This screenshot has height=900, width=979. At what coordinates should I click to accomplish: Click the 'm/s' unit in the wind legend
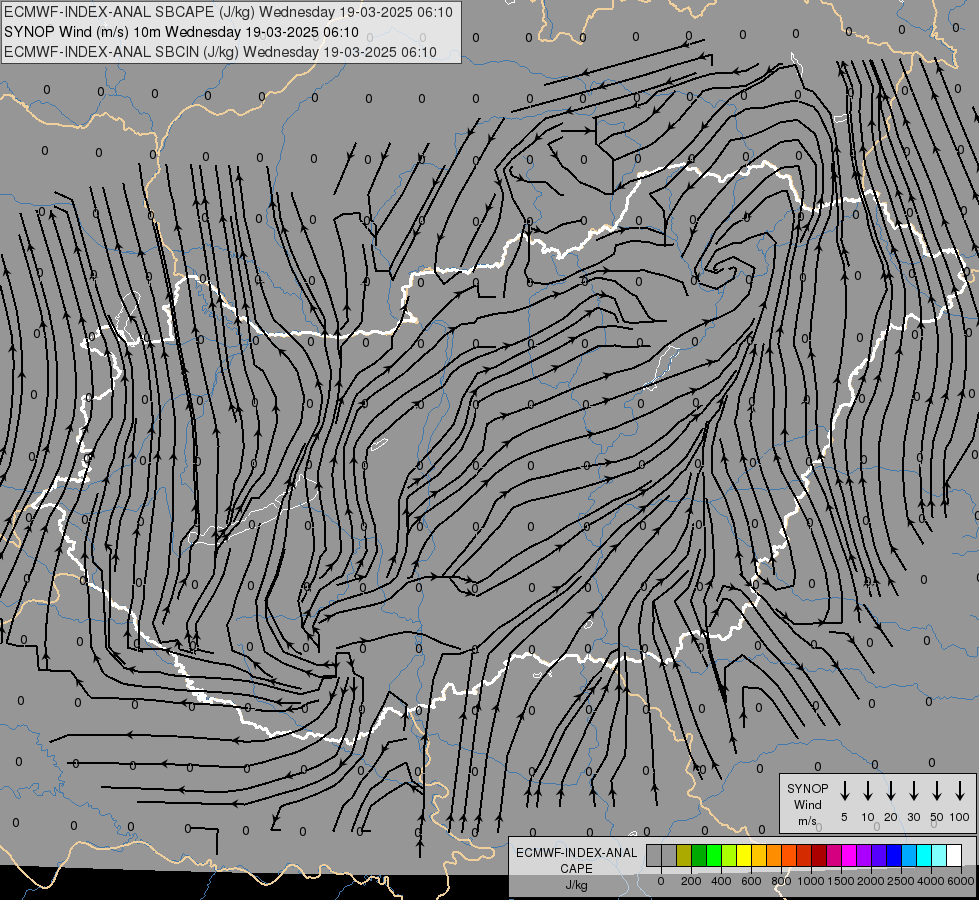click(x=807, y=821)
